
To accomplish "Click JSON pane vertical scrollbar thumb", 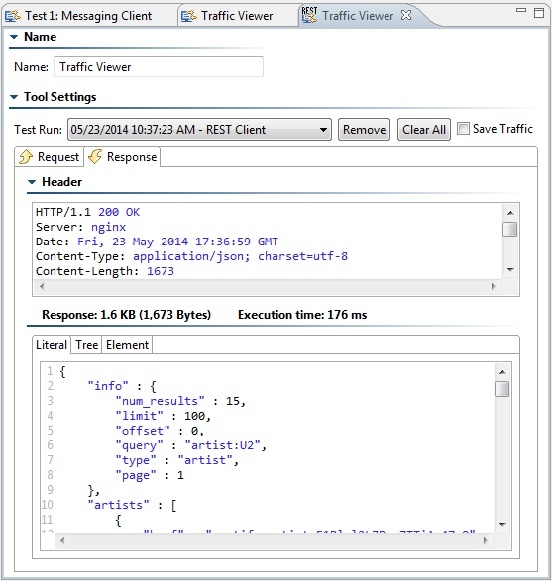I will tap(502, 389).
